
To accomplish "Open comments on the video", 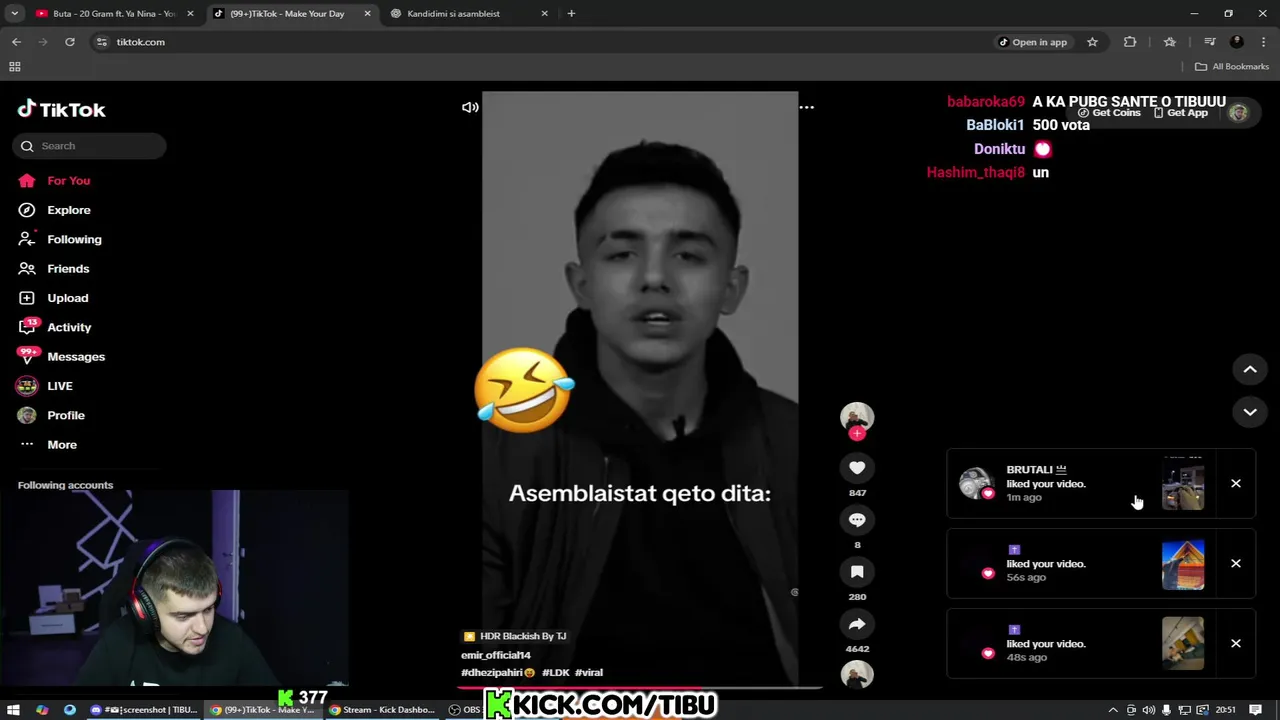I will tap(857, 520).
